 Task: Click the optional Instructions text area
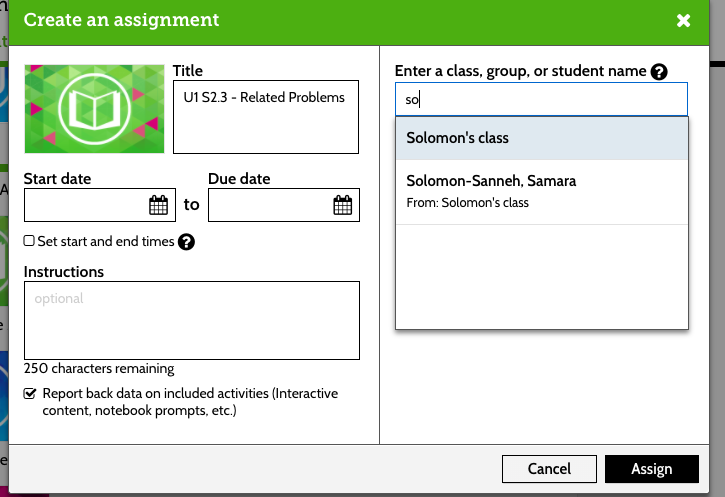tap(192, 320)
